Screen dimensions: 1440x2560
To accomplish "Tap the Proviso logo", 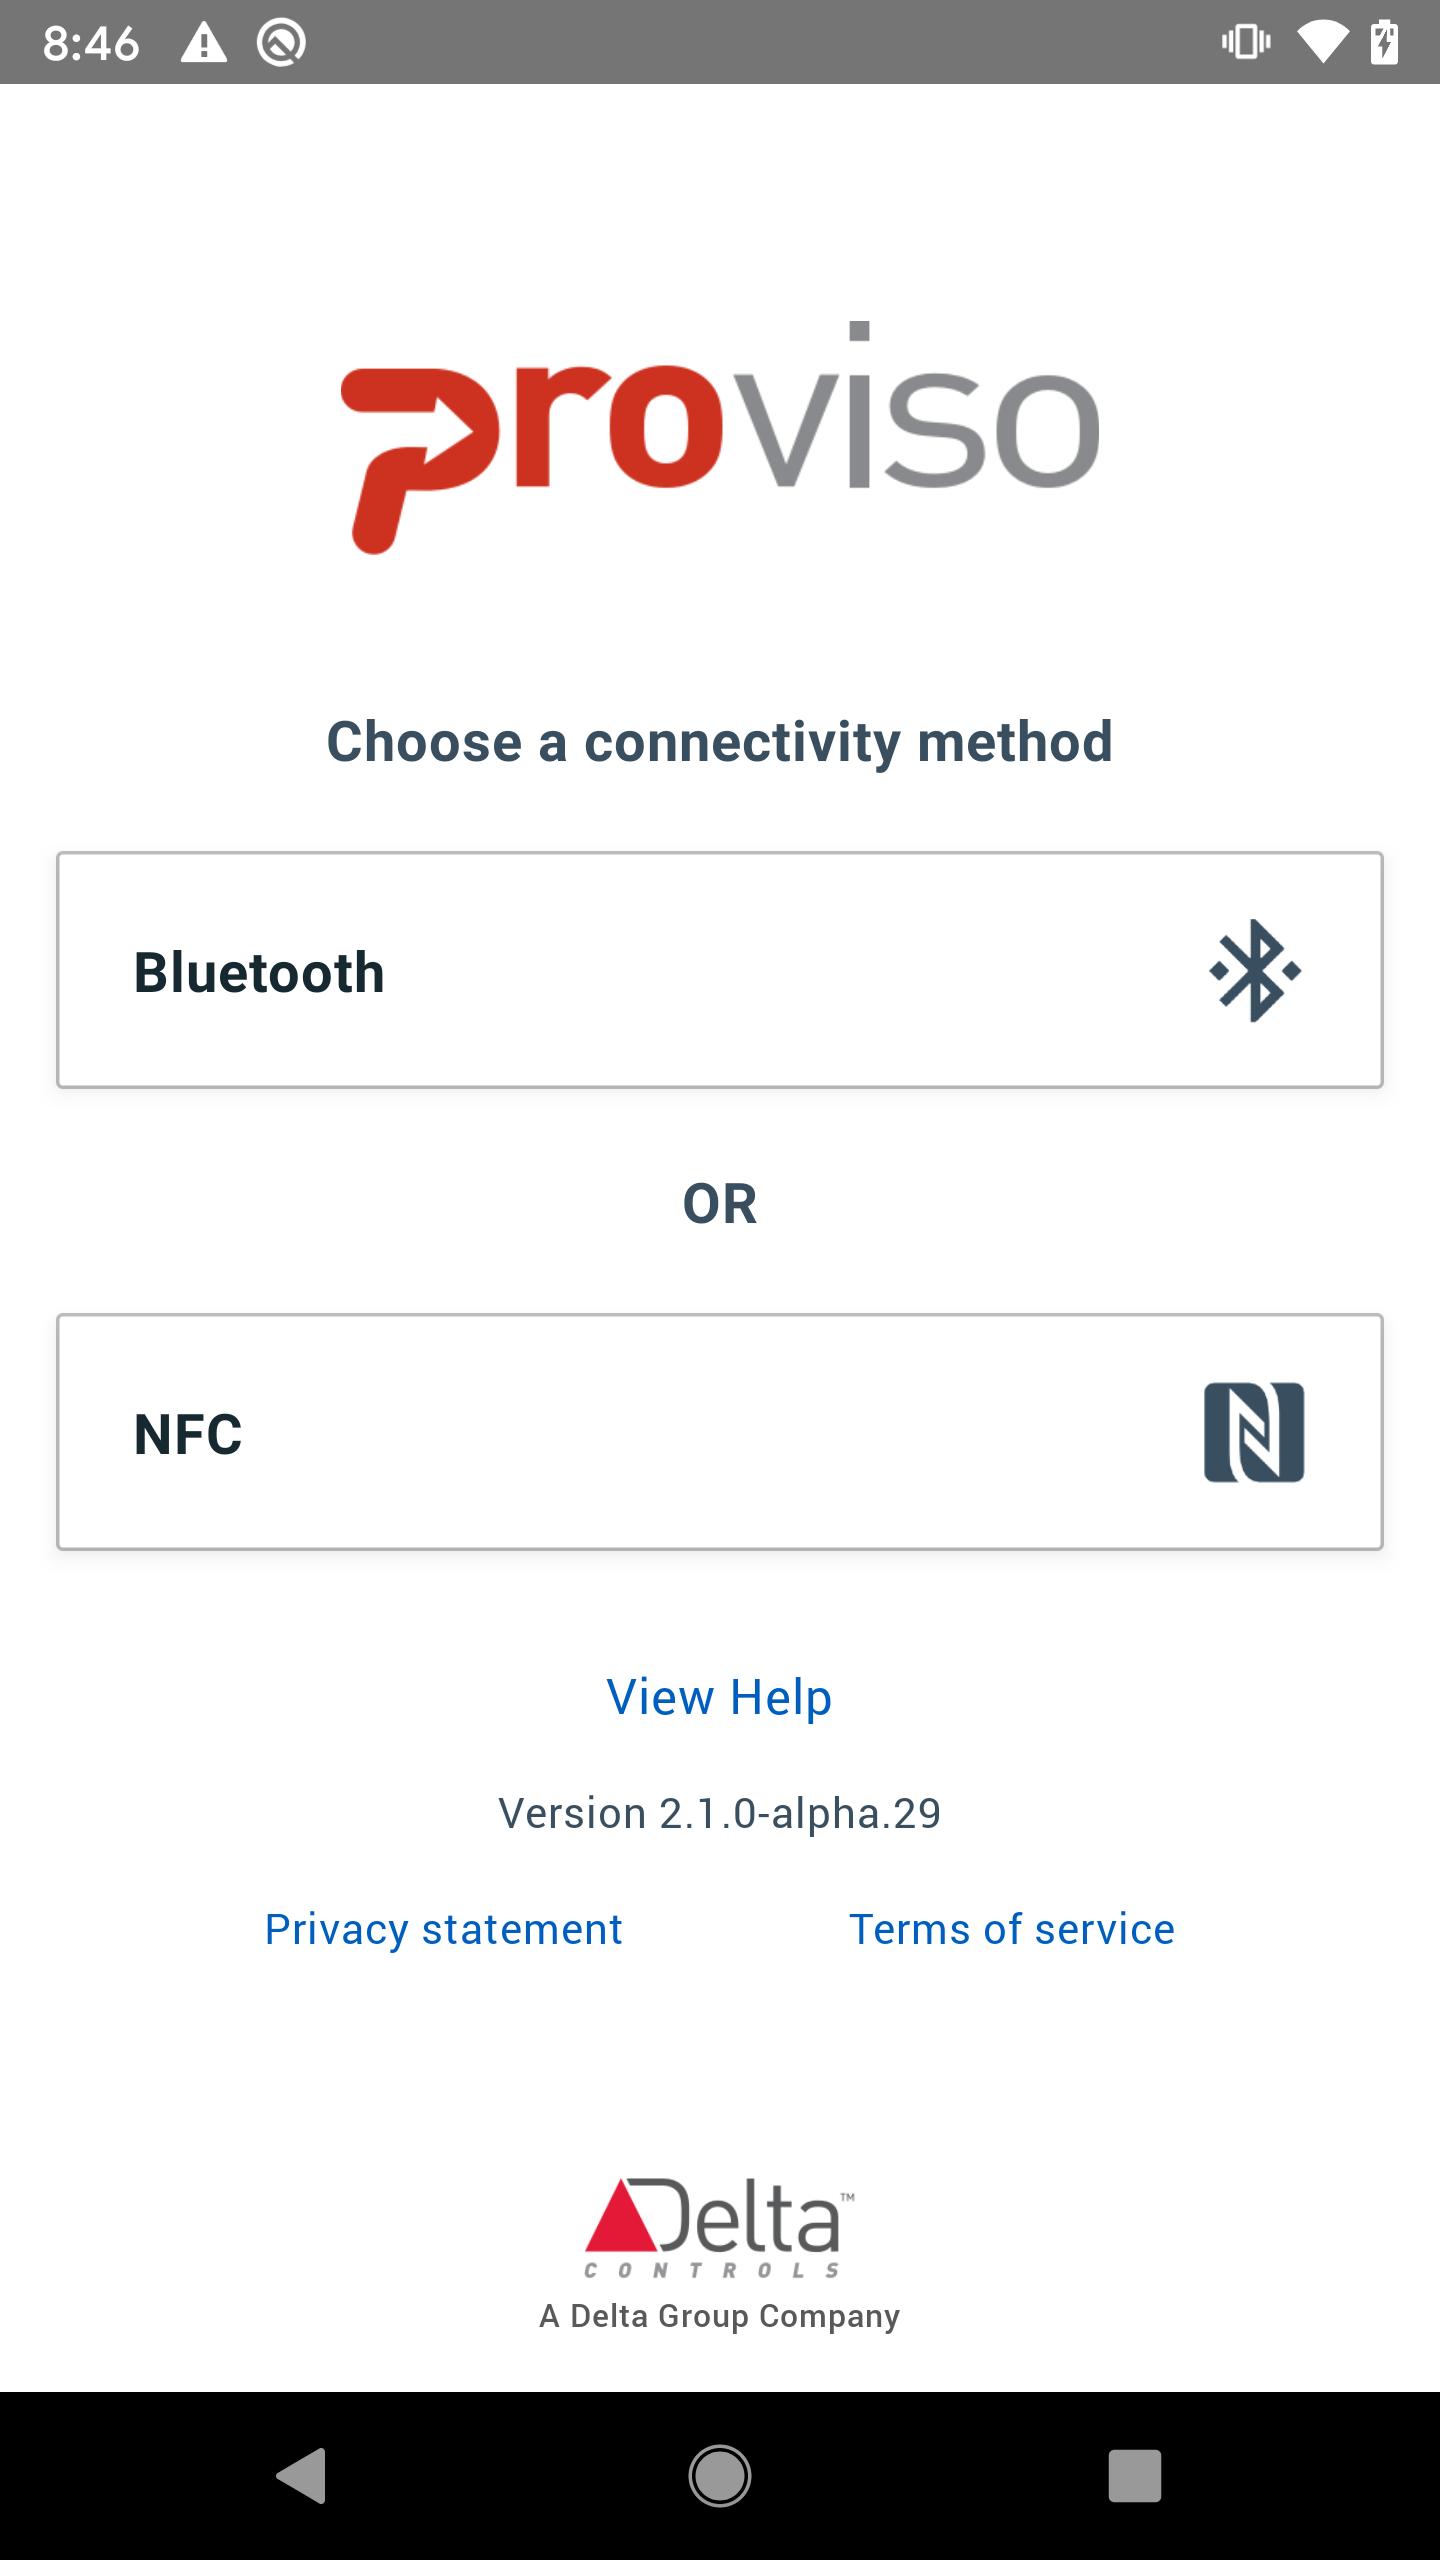I will click(720, 437).
